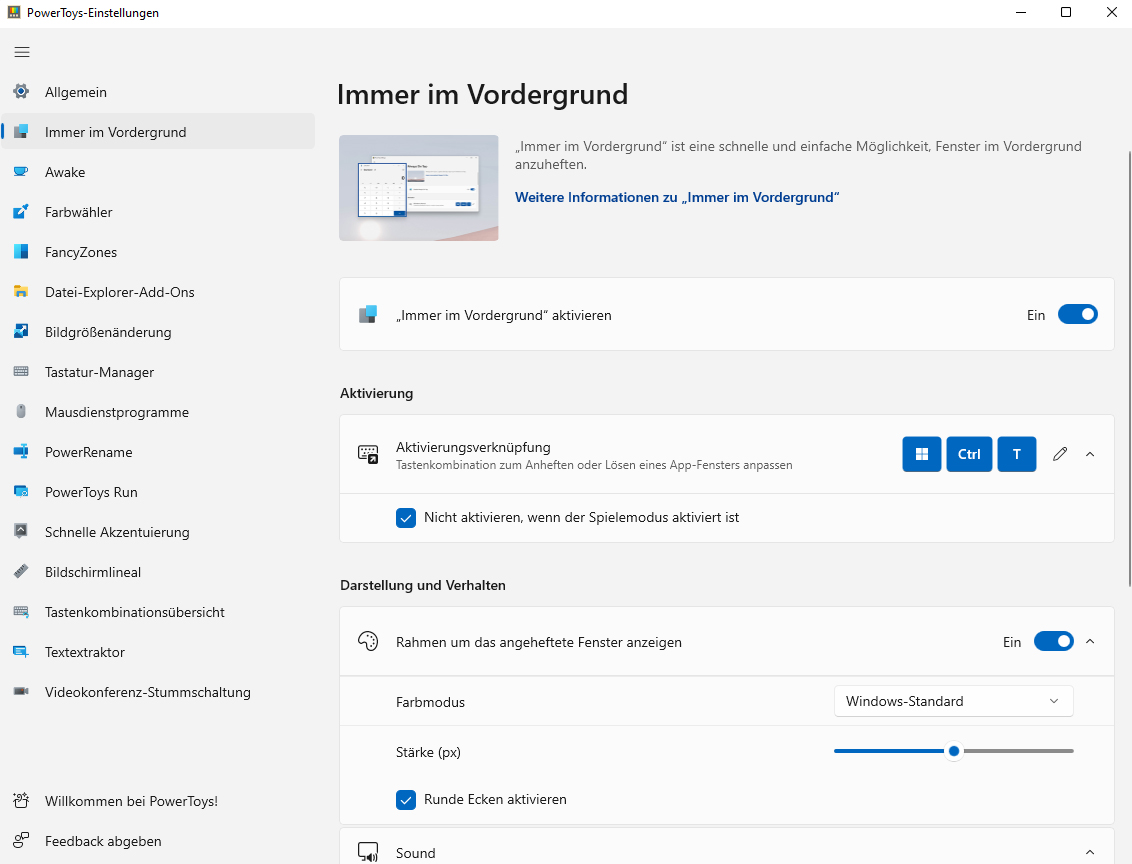Click the Willkommen bei PowerToys party icon

21,800
